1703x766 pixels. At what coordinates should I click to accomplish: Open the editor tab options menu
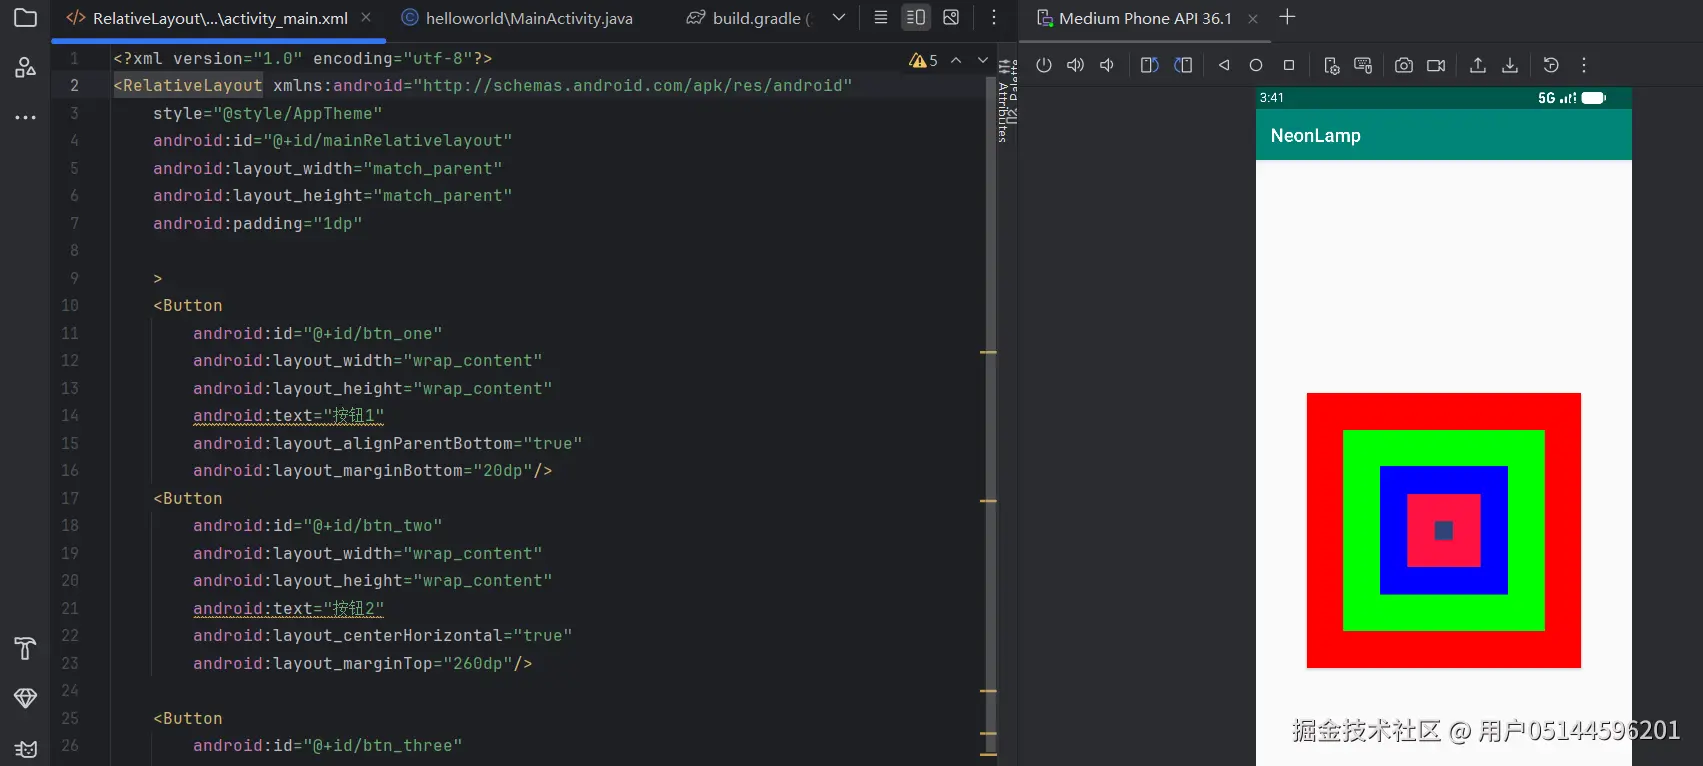(x=993, y=17)
